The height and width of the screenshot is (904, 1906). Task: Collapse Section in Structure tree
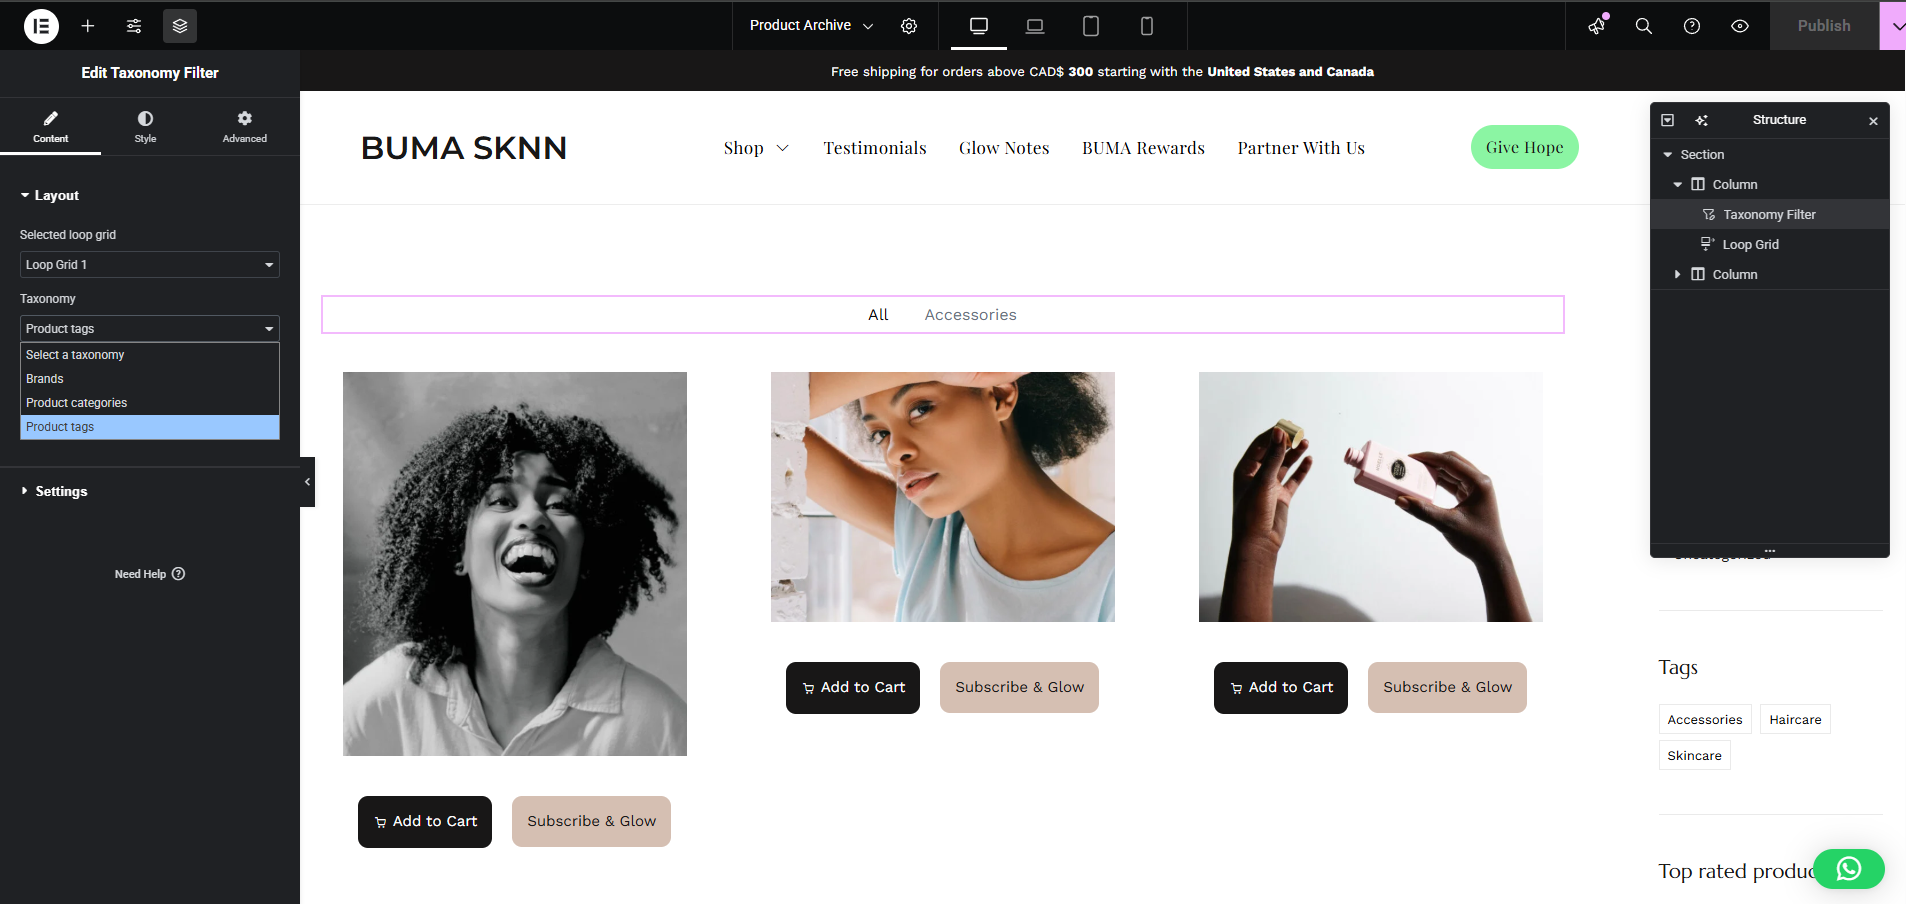point(1668,155)
